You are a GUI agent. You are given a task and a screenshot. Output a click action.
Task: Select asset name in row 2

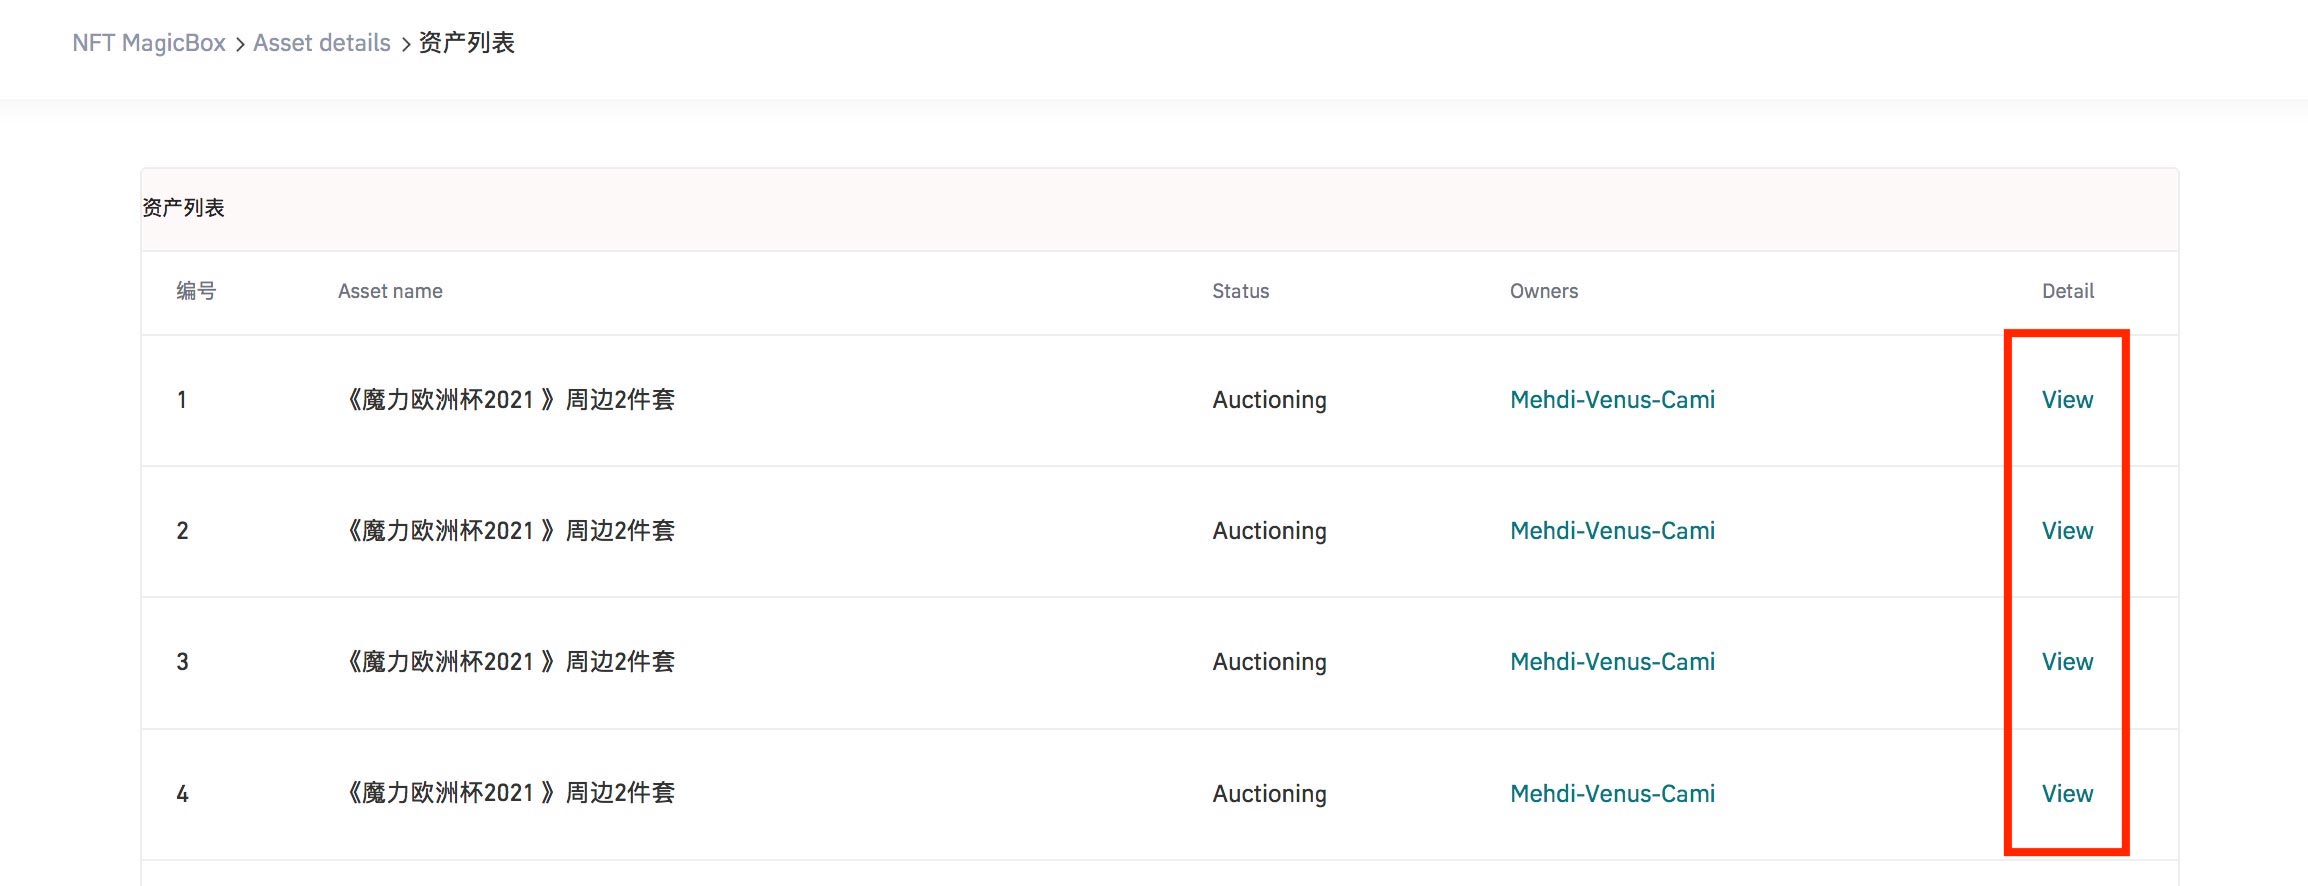pos(510,531)
